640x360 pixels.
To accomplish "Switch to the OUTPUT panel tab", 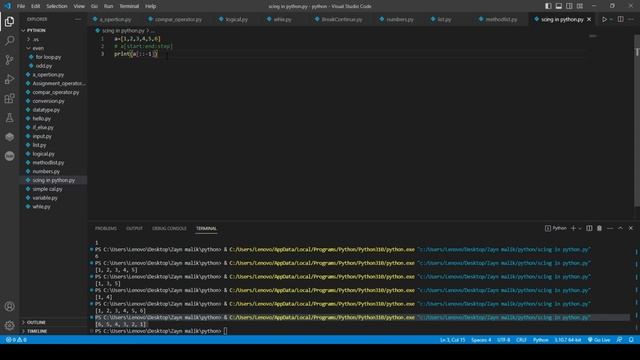I will click(134, 229).
